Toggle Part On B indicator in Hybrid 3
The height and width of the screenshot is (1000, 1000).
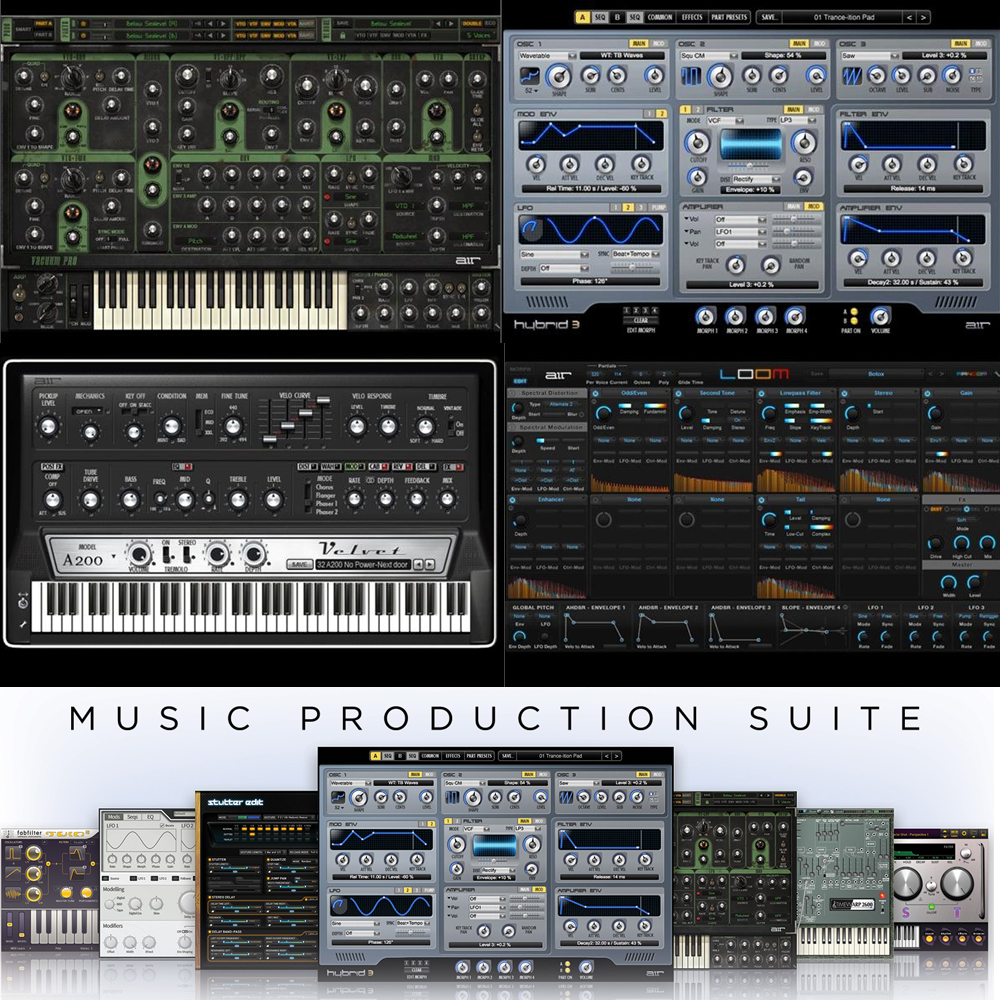pos(854,321)
